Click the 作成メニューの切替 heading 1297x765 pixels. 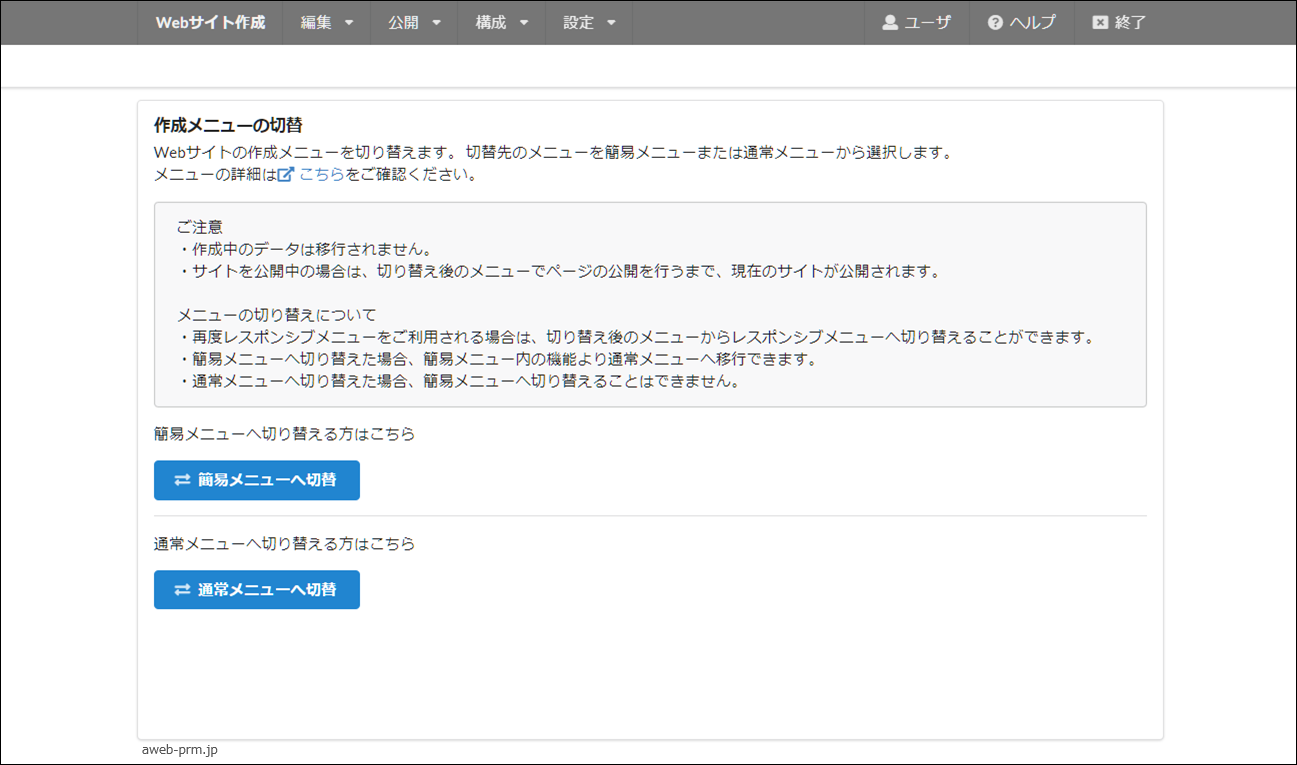pos(228,125)
